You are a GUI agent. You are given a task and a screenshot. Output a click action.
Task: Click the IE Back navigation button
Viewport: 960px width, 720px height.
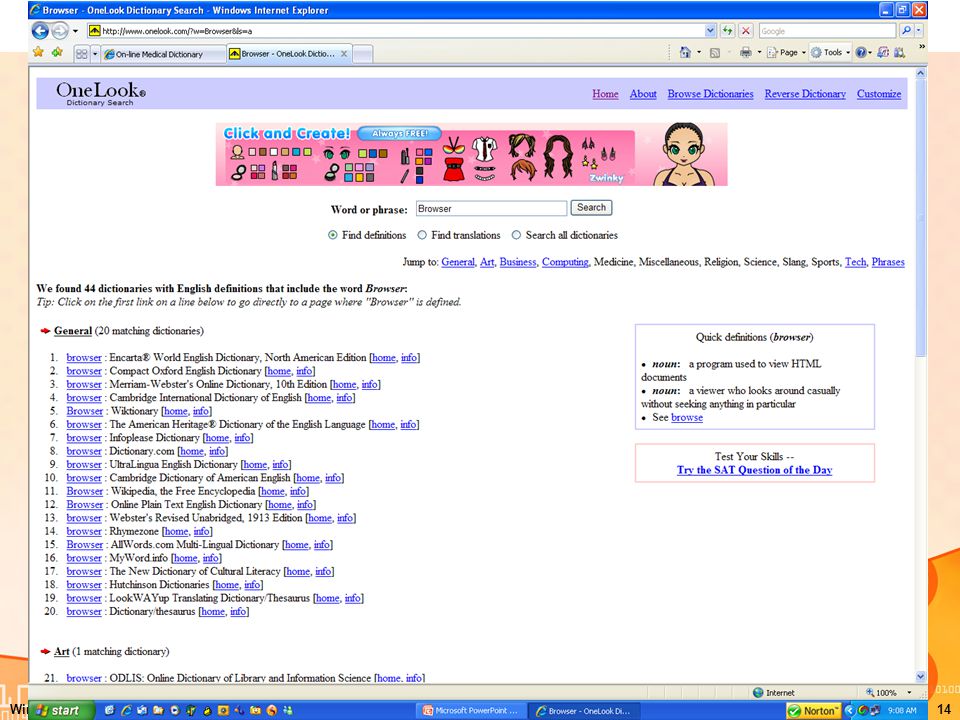[40, 31]
